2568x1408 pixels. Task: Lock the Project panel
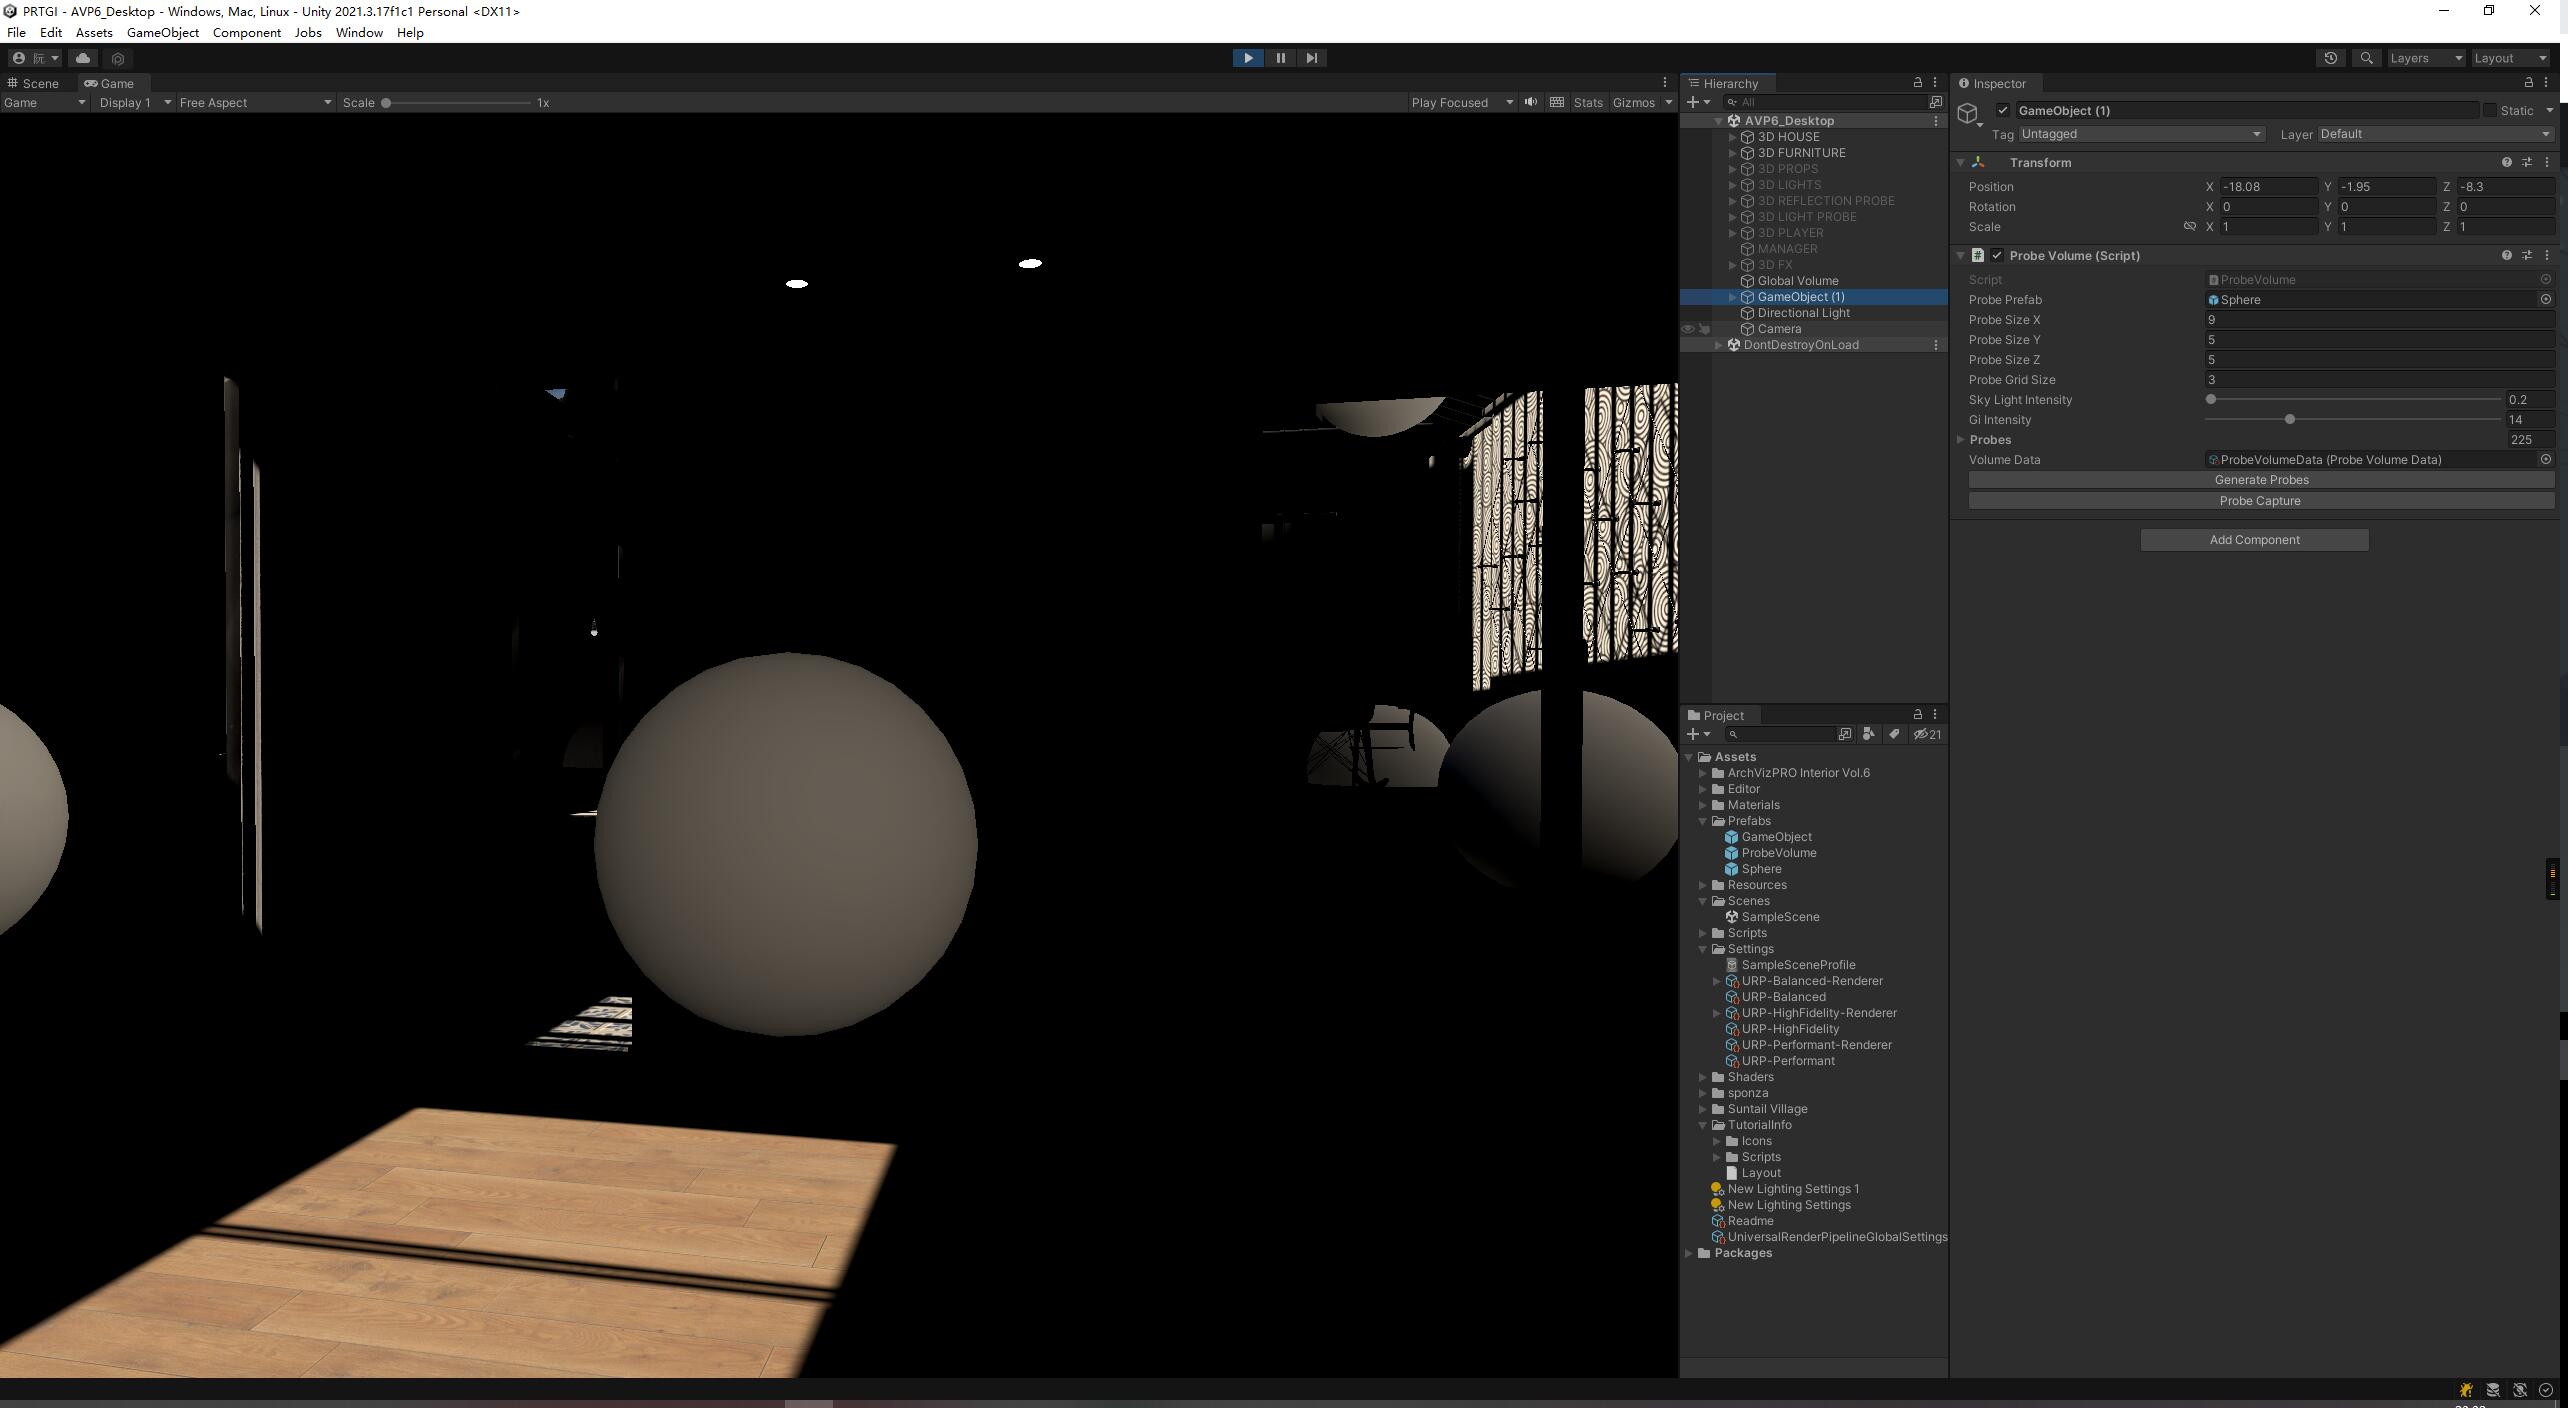click(1918, 714)
